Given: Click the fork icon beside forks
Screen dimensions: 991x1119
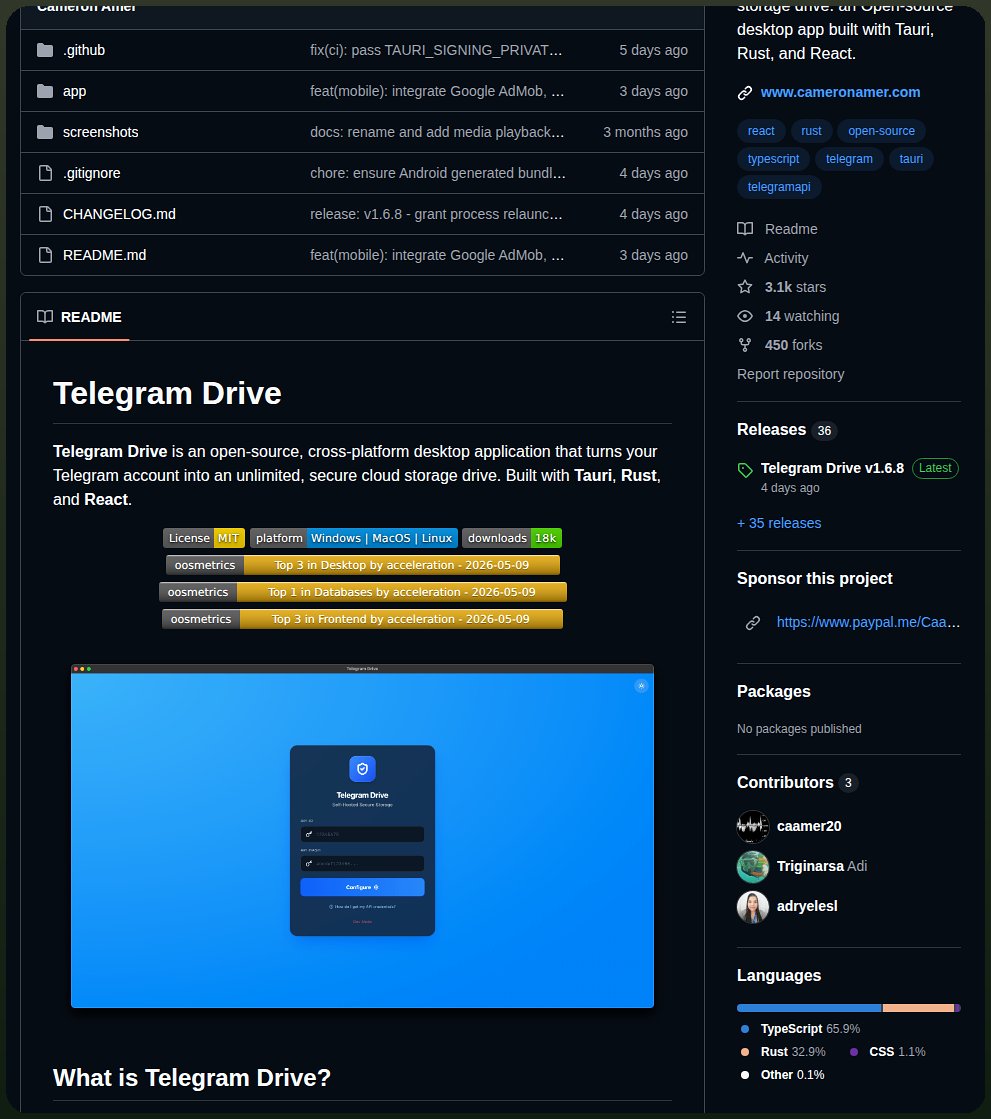Looking at the screenshot, I should tap(745, 345).
